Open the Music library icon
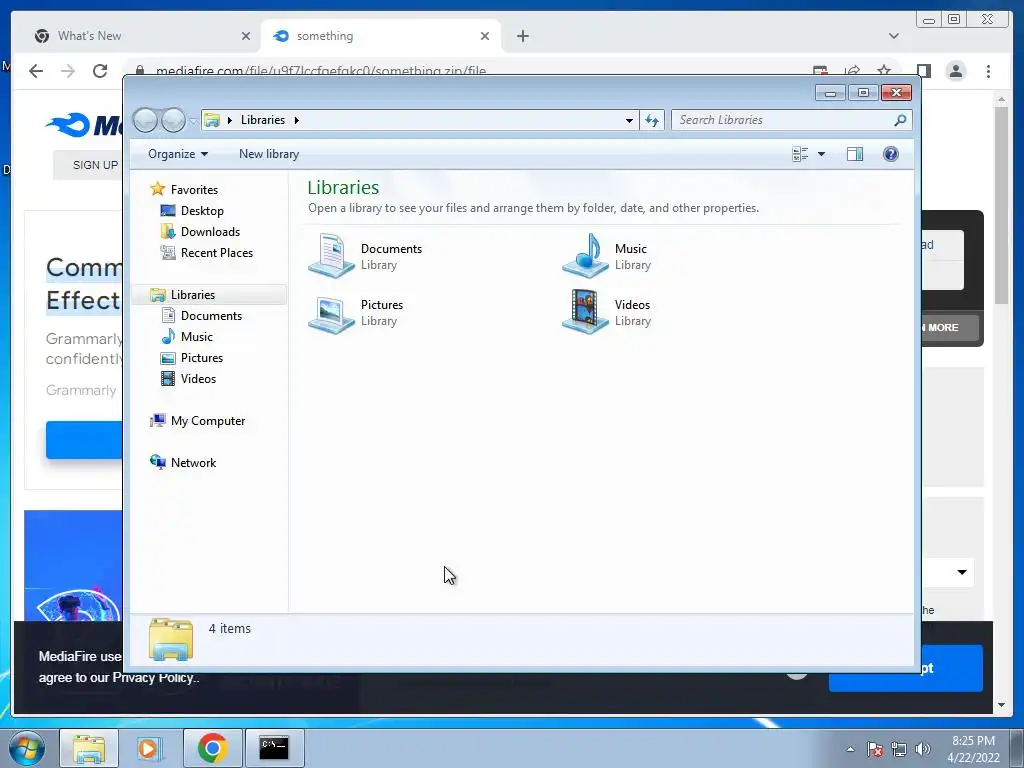 click(585, 256)
